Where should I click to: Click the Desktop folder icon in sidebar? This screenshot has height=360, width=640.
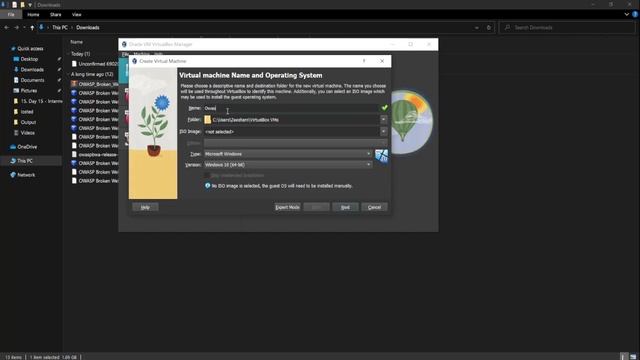(x=16, y=59)
